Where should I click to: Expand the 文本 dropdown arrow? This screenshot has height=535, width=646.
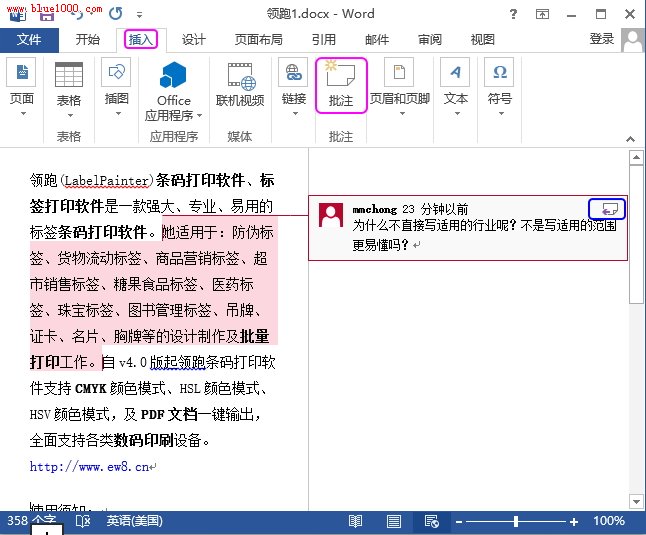coord(457,114)
